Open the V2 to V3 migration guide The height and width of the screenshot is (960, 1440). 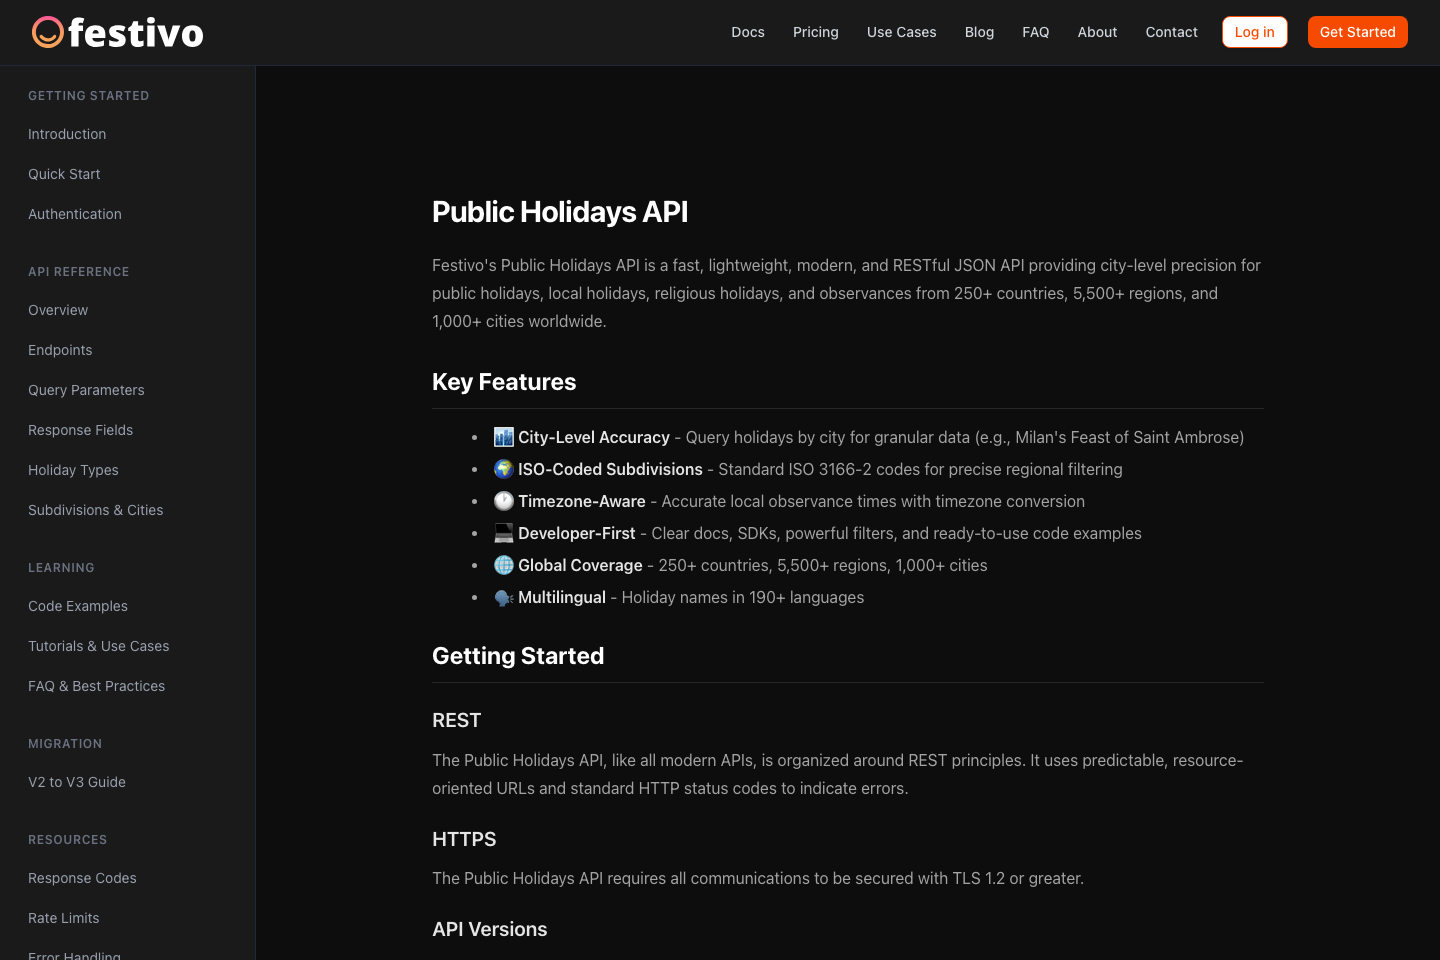pyautogui.click(x=77, y=782)
